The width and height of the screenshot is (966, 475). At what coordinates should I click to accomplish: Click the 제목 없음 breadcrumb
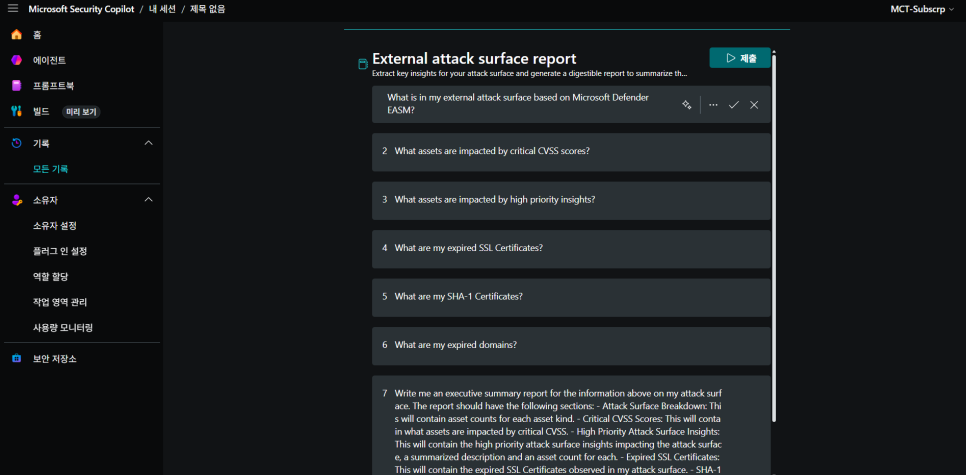tap(208, 9)
